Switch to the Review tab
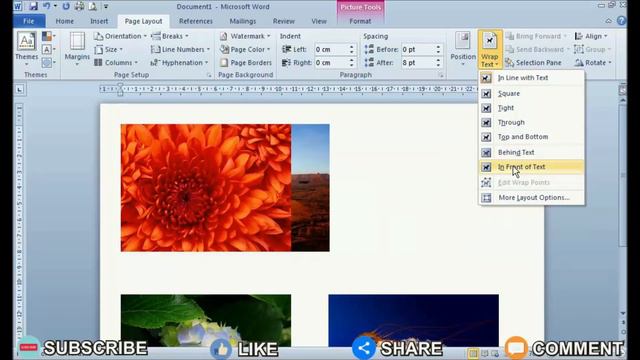This screenshot has width=640, height=360. point(284,21)
